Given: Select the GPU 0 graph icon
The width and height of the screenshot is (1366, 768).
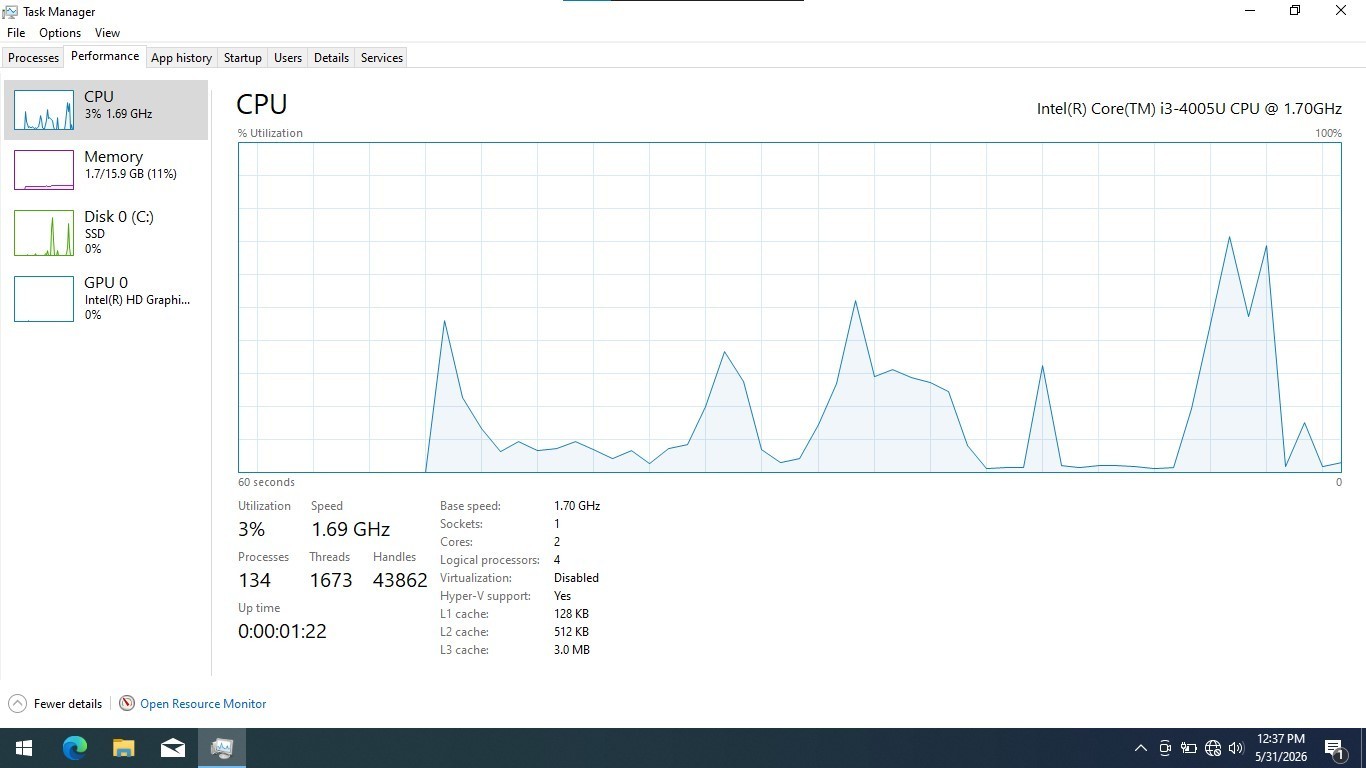Looking at the screenshot, I should pyautogui.click(x=44, y=299).
